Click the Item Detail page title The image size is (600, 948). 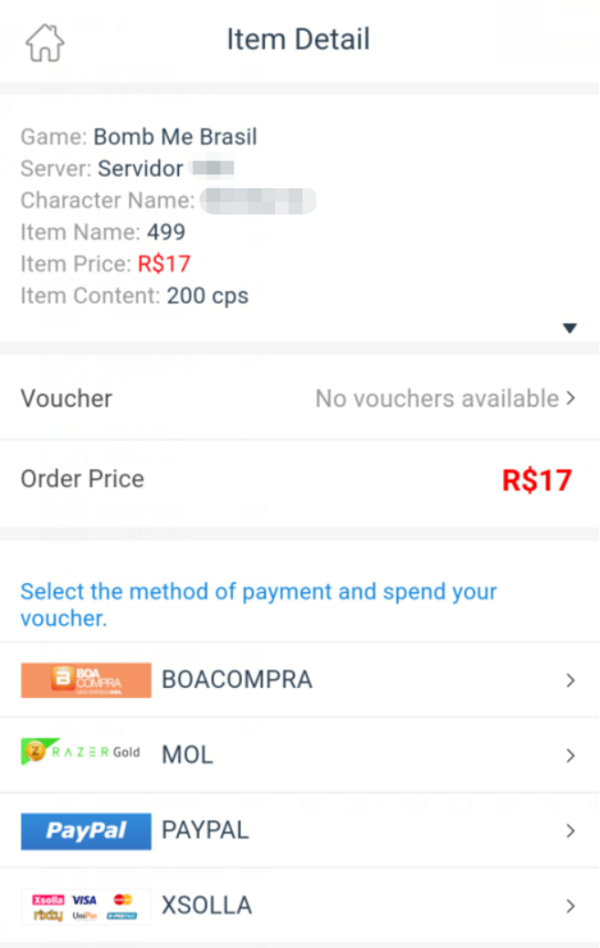click(x=298, y=39)
